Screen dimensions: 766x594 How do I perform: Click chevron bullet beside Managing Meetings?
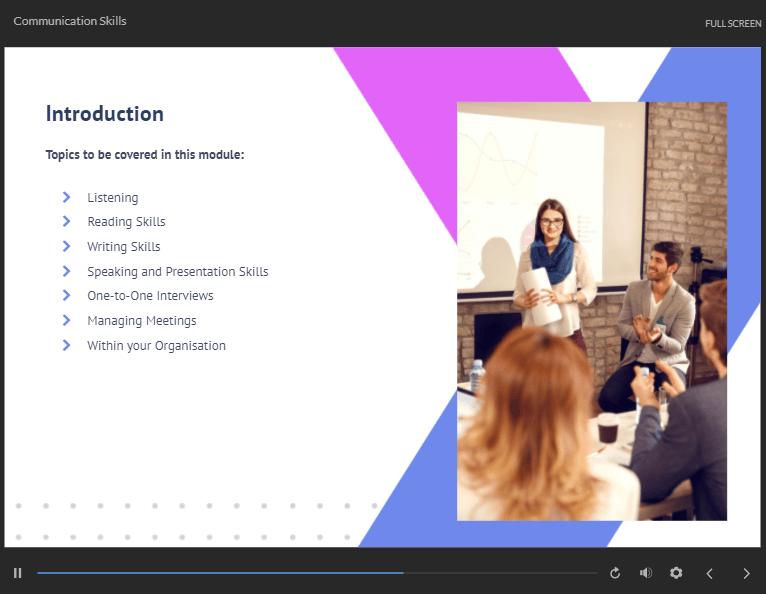[66, 320]
